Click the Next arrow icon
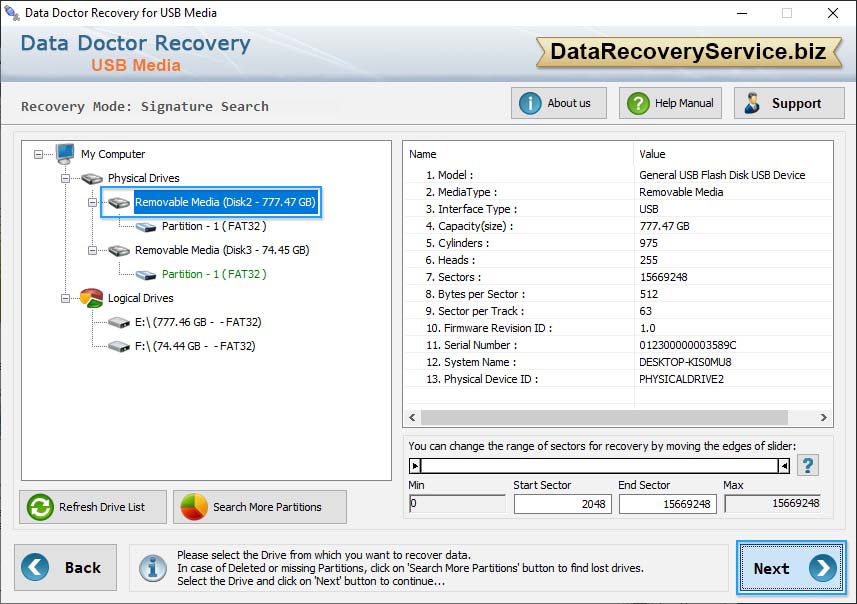857x604 pixels. (x=823, y=568)
